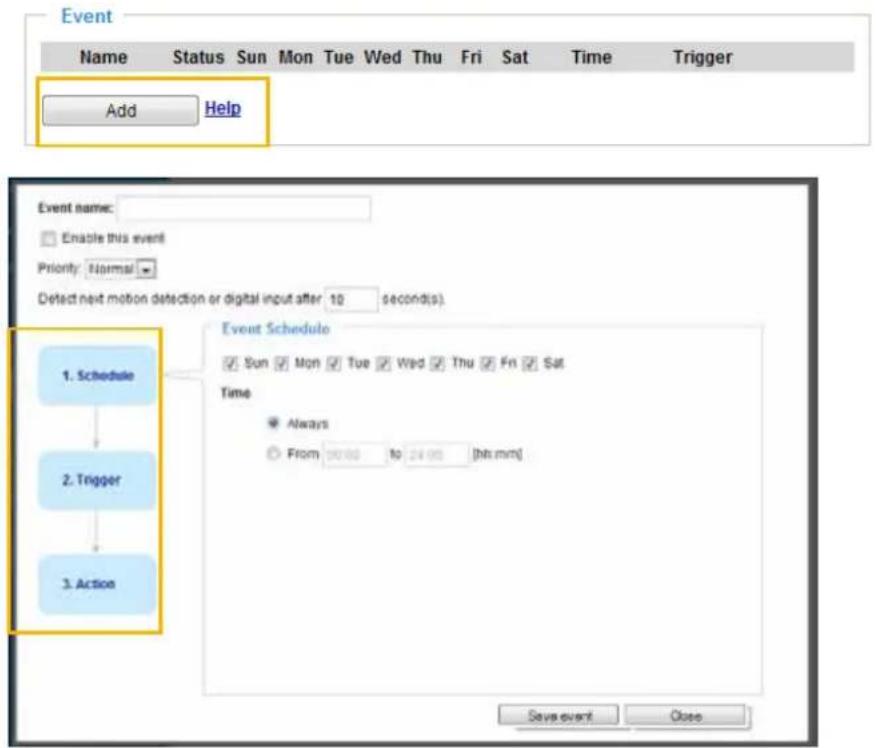876x748 pixels.
Task: Click the seconds delay input field
Action: pos(351,299)
